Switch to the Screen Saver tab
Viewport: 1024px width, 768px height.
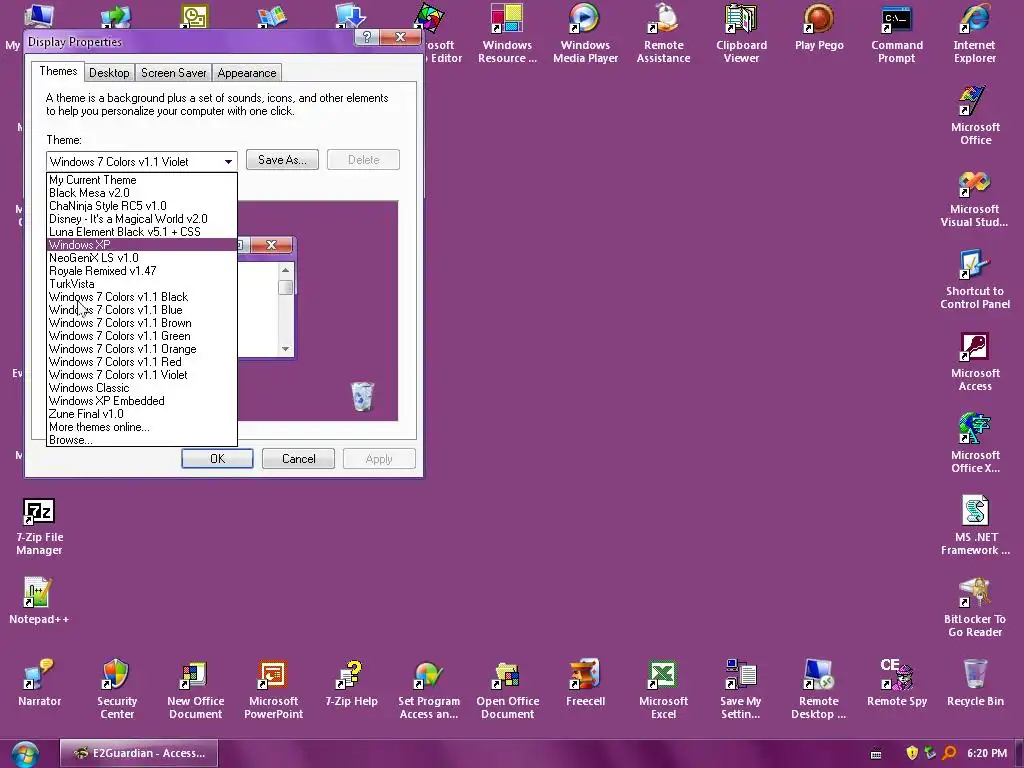pyautogui.click(x=174, y=72)
